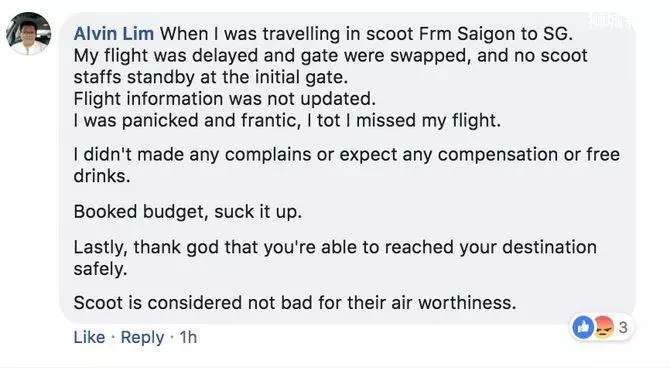Click the line about flight delayed and gates swapped
Image resolution: width=670 pixels, height=368 pixels.
[x=330, y=56]
